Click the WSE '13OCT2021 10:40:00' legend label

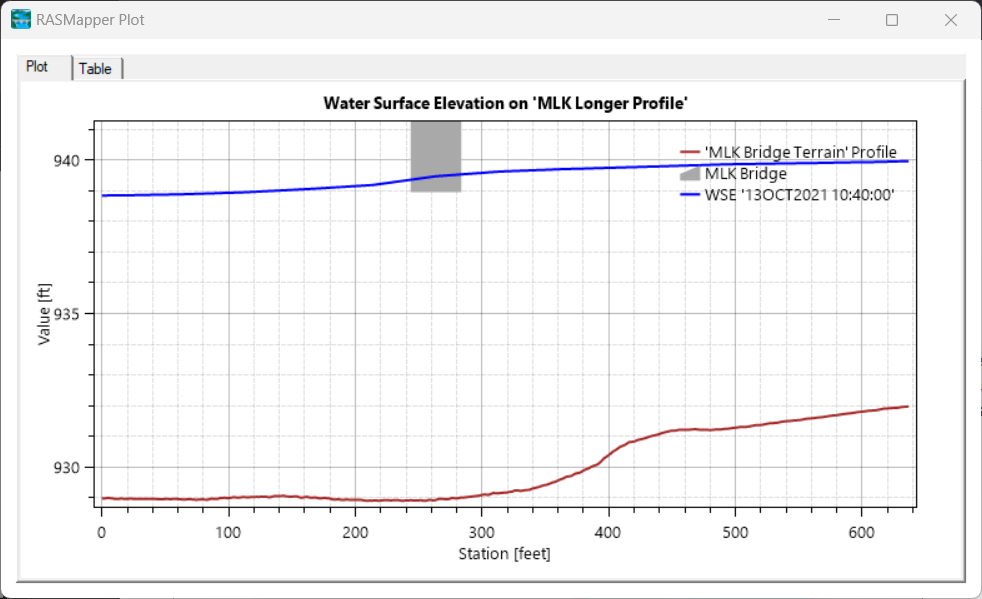click(x=799, y=195)
